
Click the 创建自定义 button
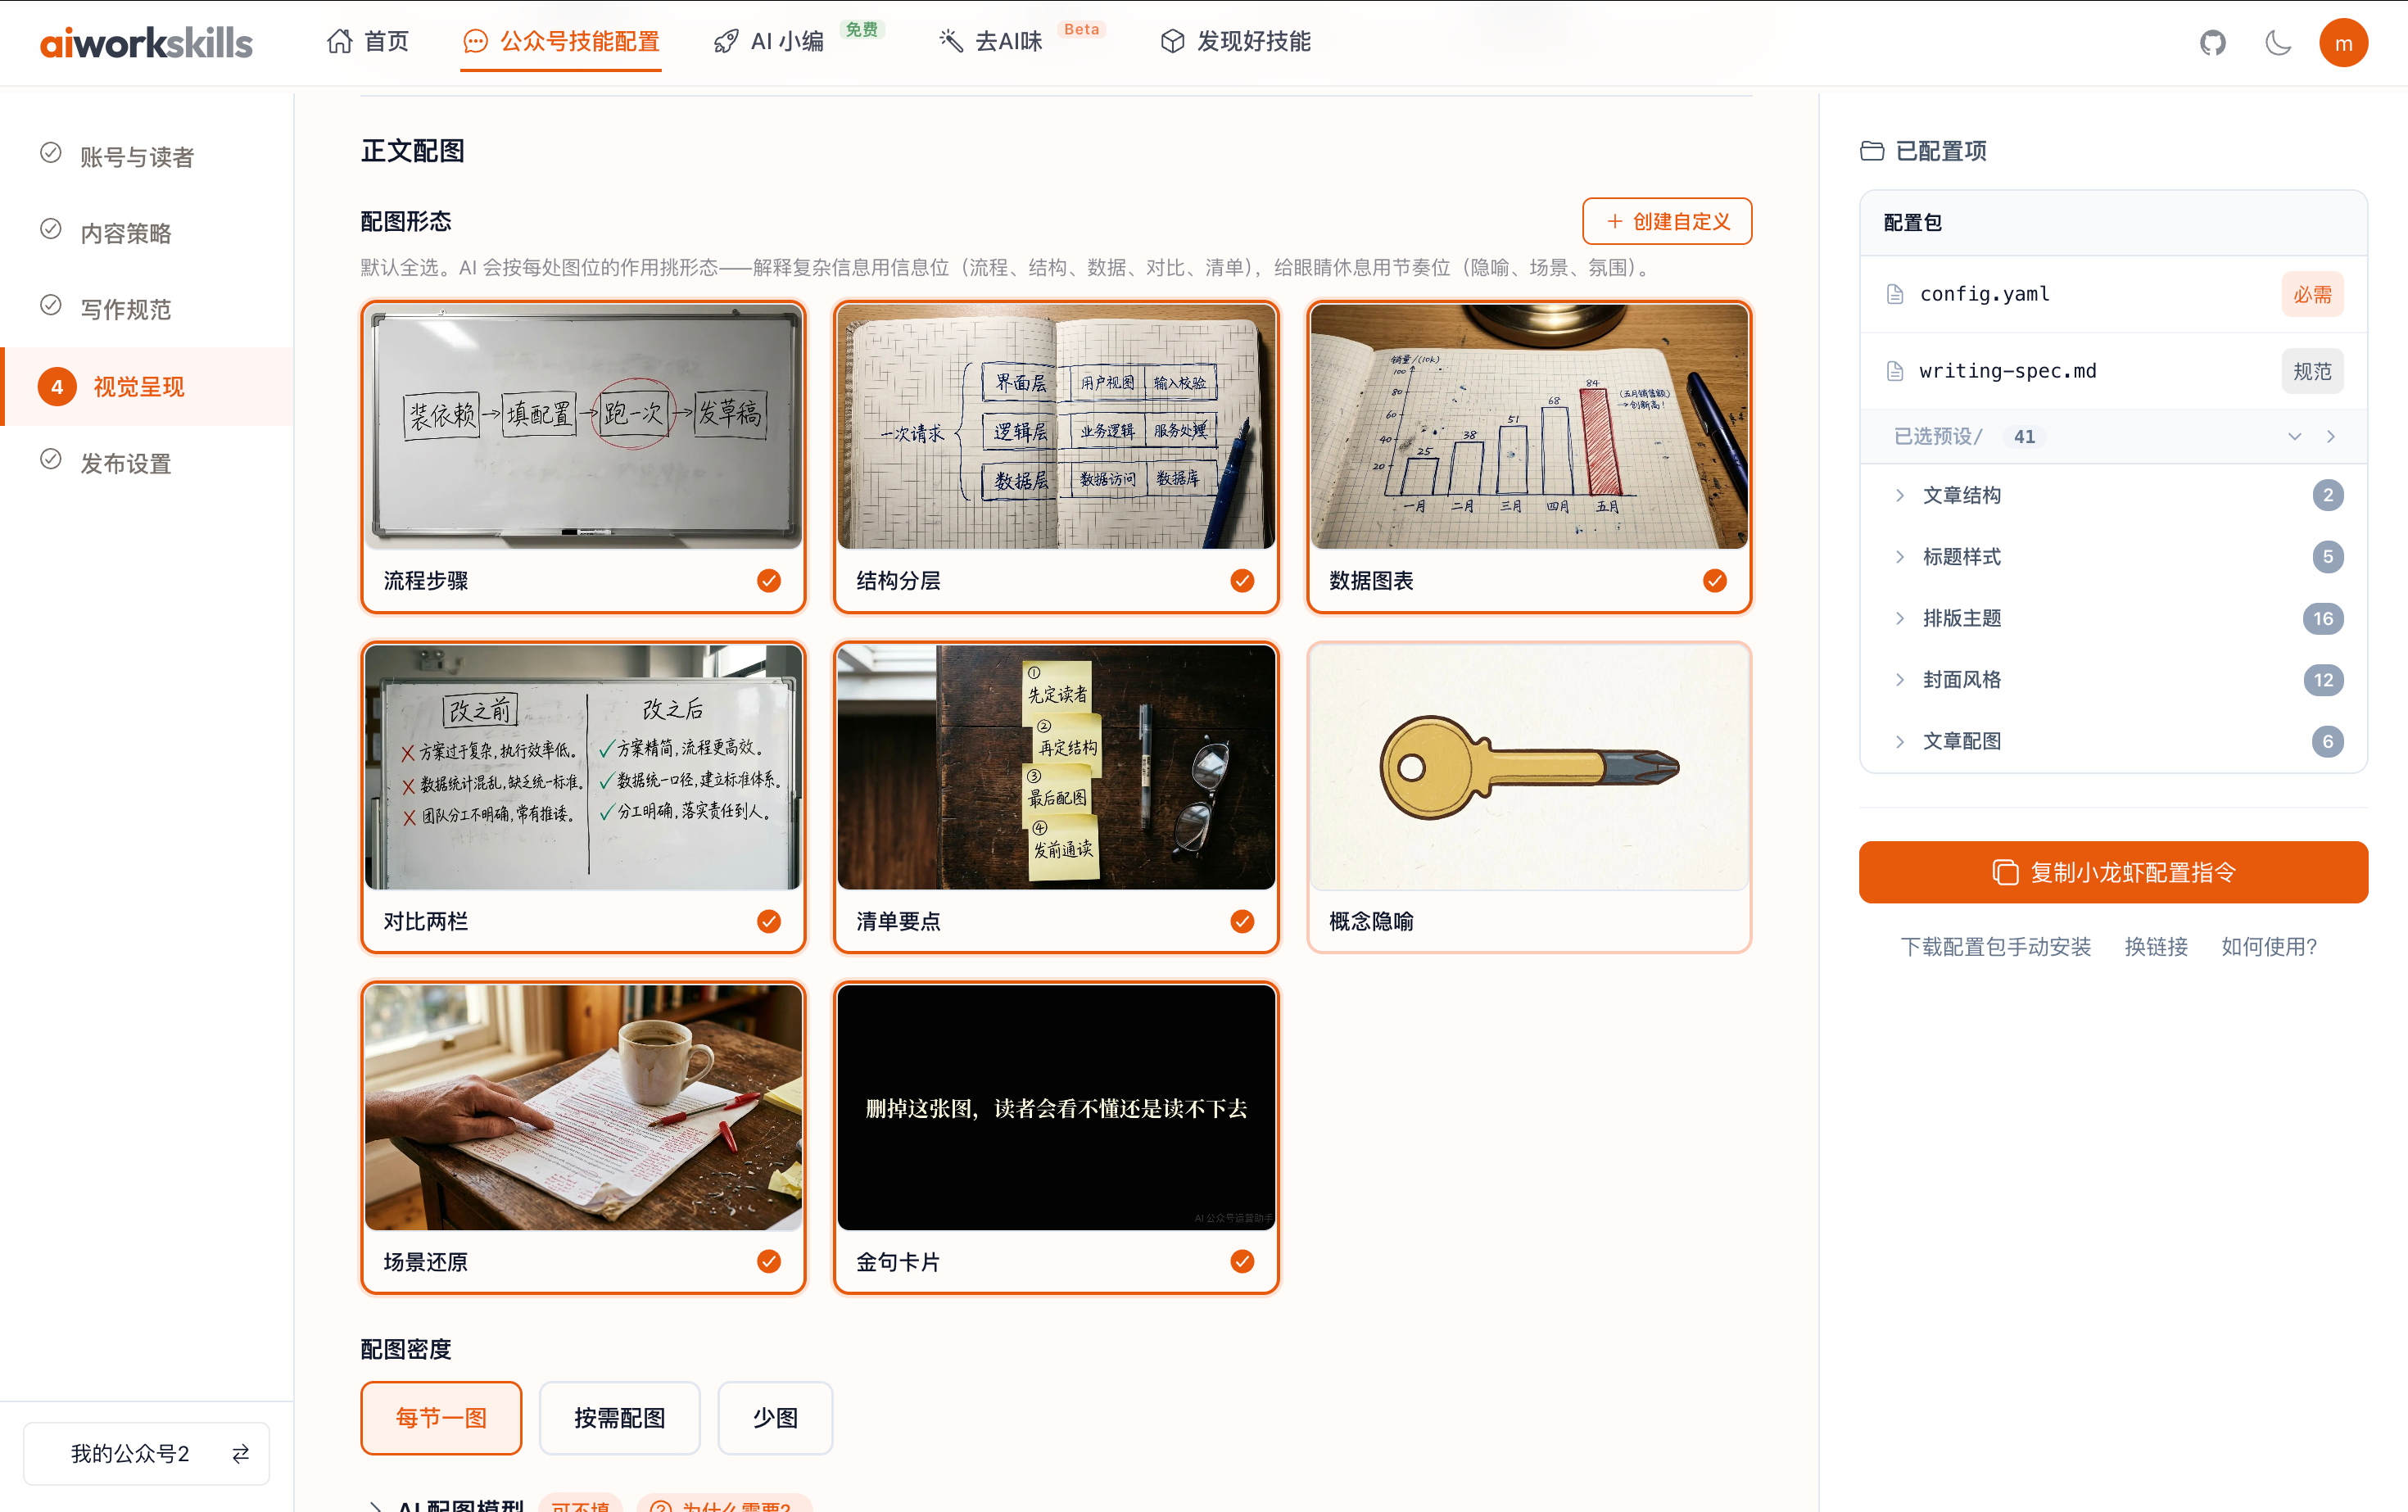click(x=1667, y=221)
